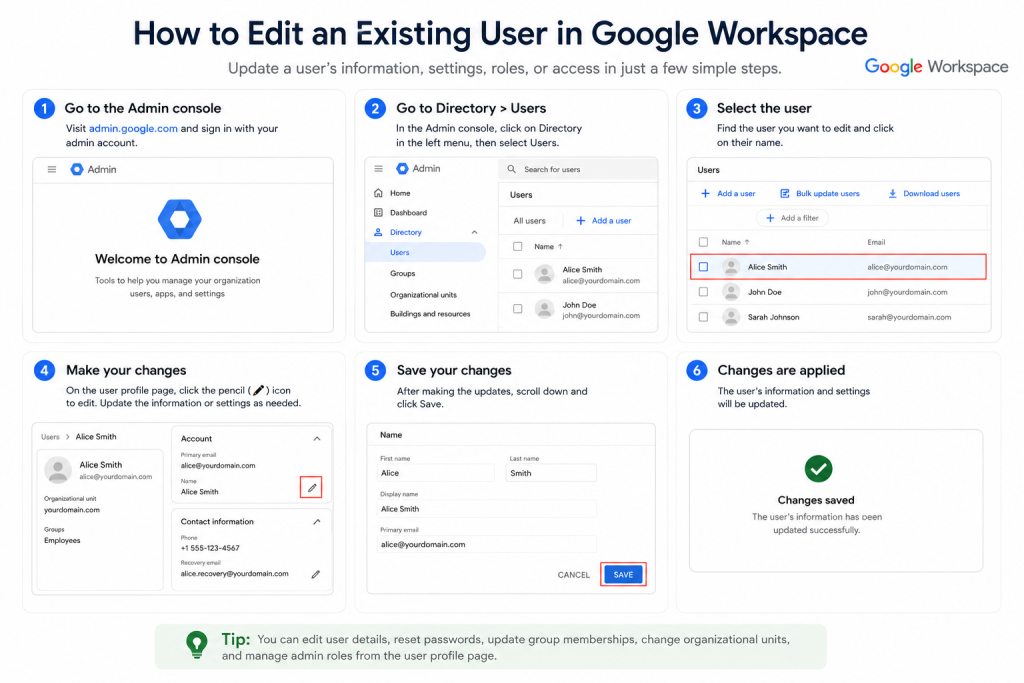The width and height of the screenshot is (1024, 683).
Task: Click the Admin logo in step 2 header
Action: [x=403, y=168]
